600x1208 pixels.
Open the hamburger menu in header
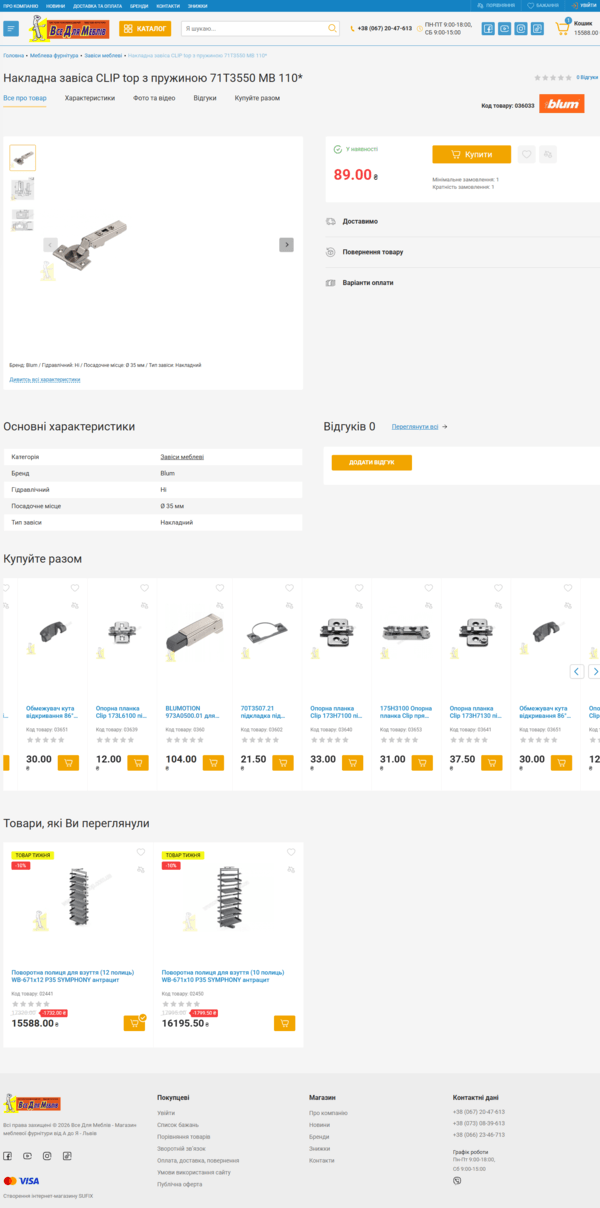[x=11, y=29]
